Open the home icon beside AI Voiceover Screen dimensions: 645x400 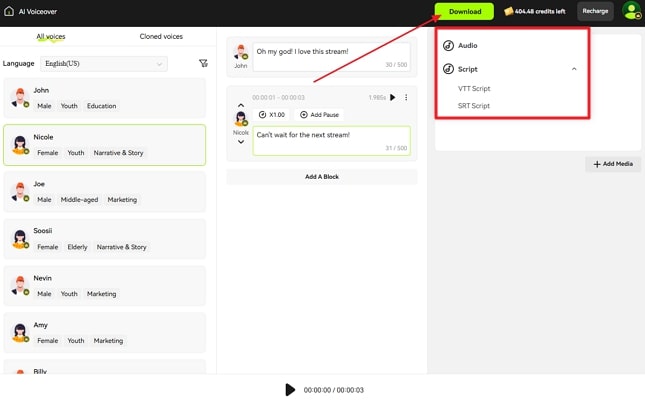point(9,11)
